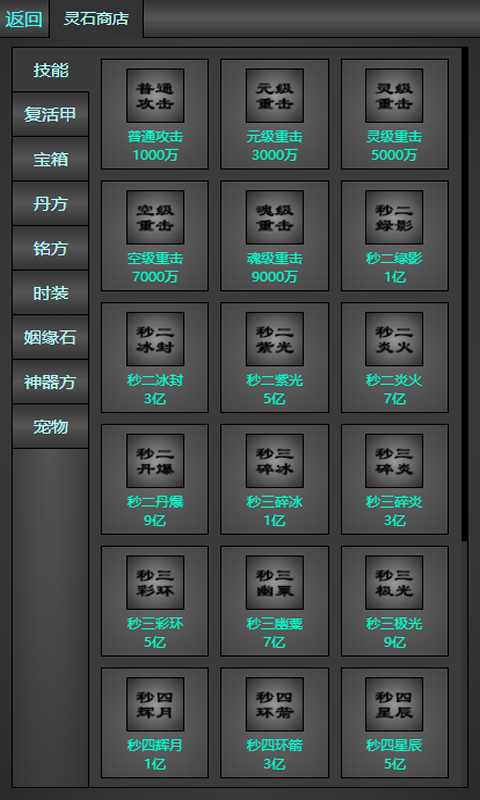
Task: Pick the 秒四环箭 skill icon
Action: tap(274, 705)
